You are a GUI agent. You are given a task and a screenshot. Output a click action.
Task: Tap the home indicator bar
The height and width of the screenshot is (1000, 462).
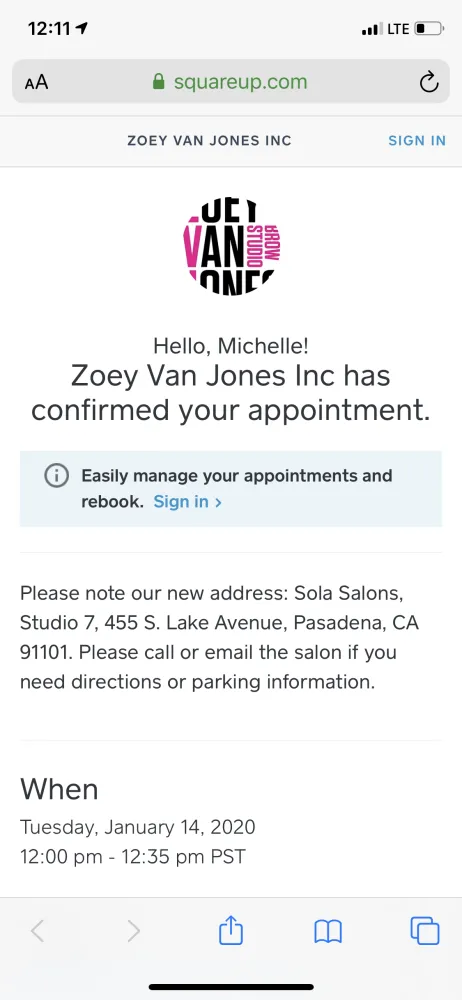click(x=231, y=987)
